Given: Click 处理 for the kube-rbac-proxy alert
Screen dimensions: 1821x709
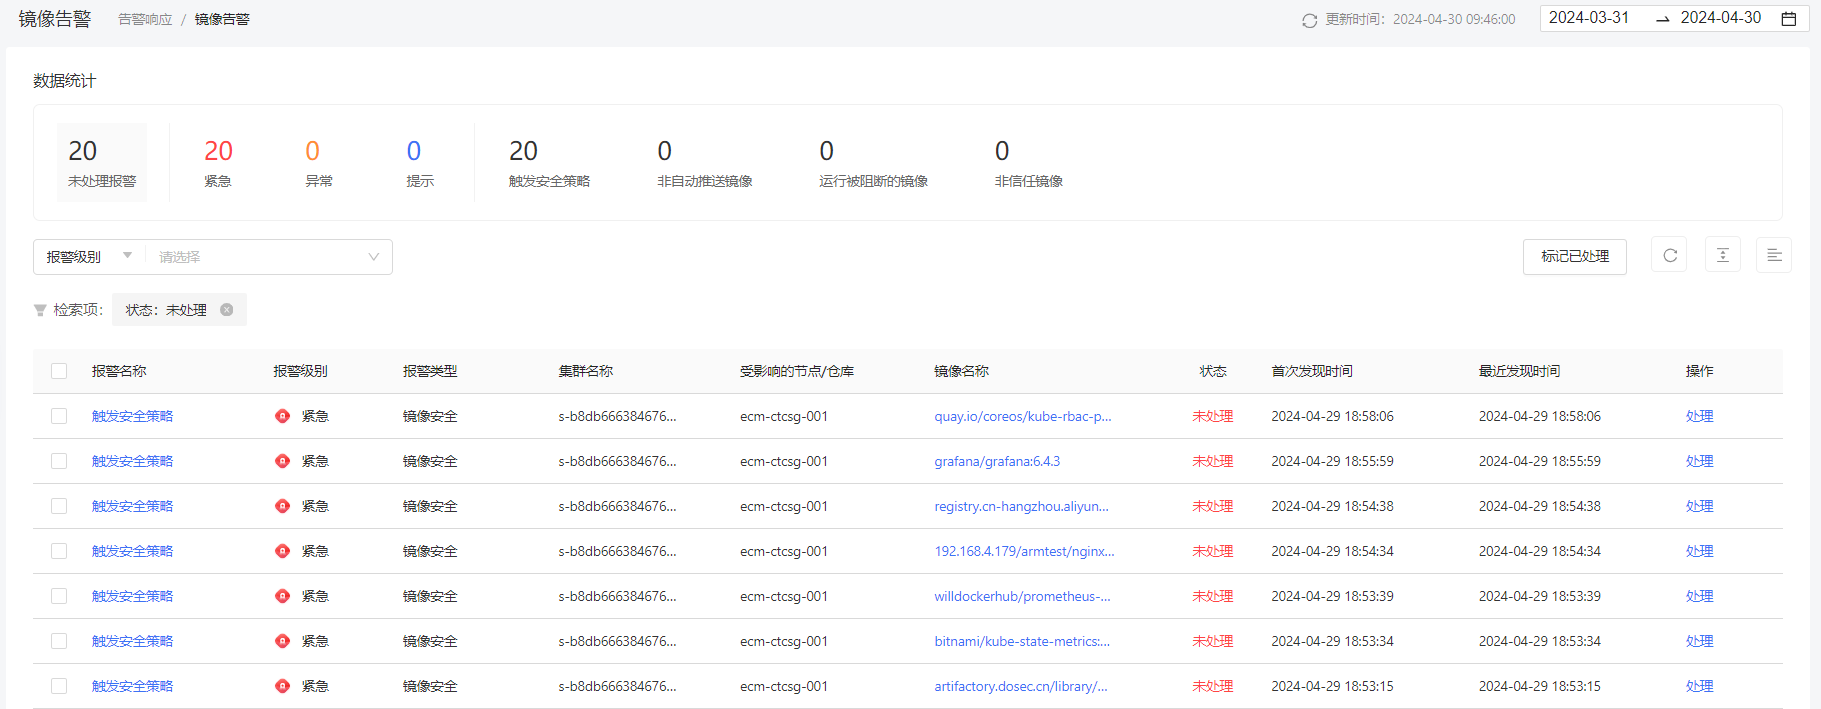Looking at the screenshot, I should click(x=1699, y=416).
